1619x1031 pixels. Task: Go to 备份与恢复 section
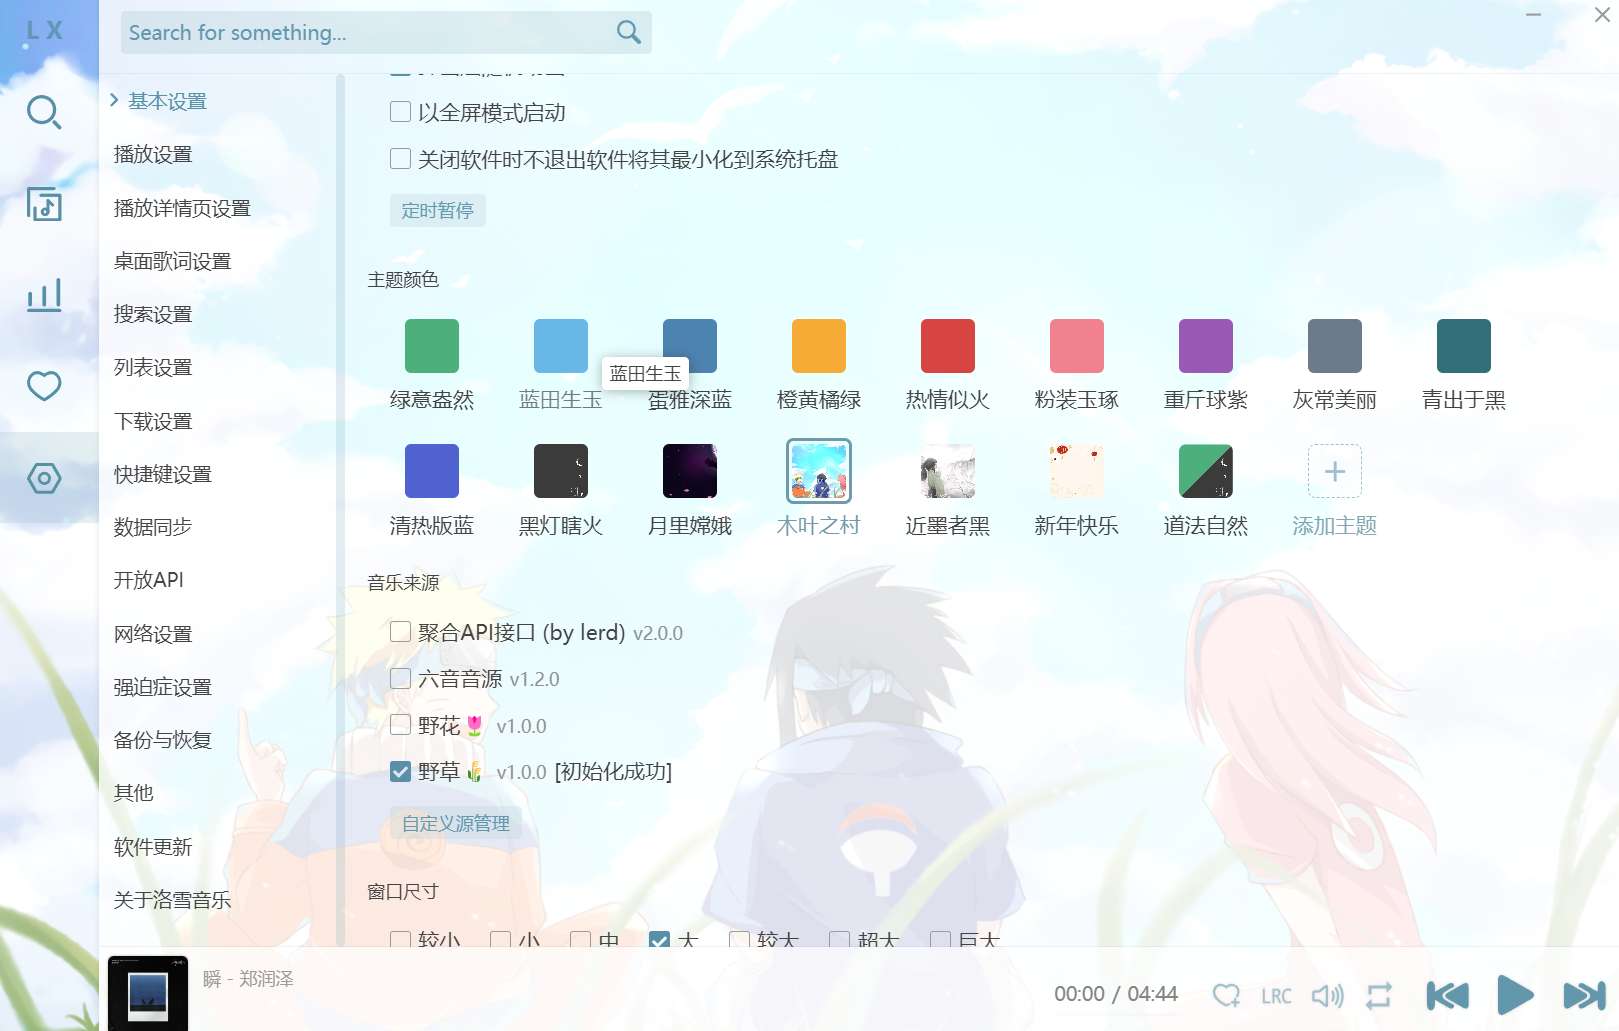pos(163,740)
